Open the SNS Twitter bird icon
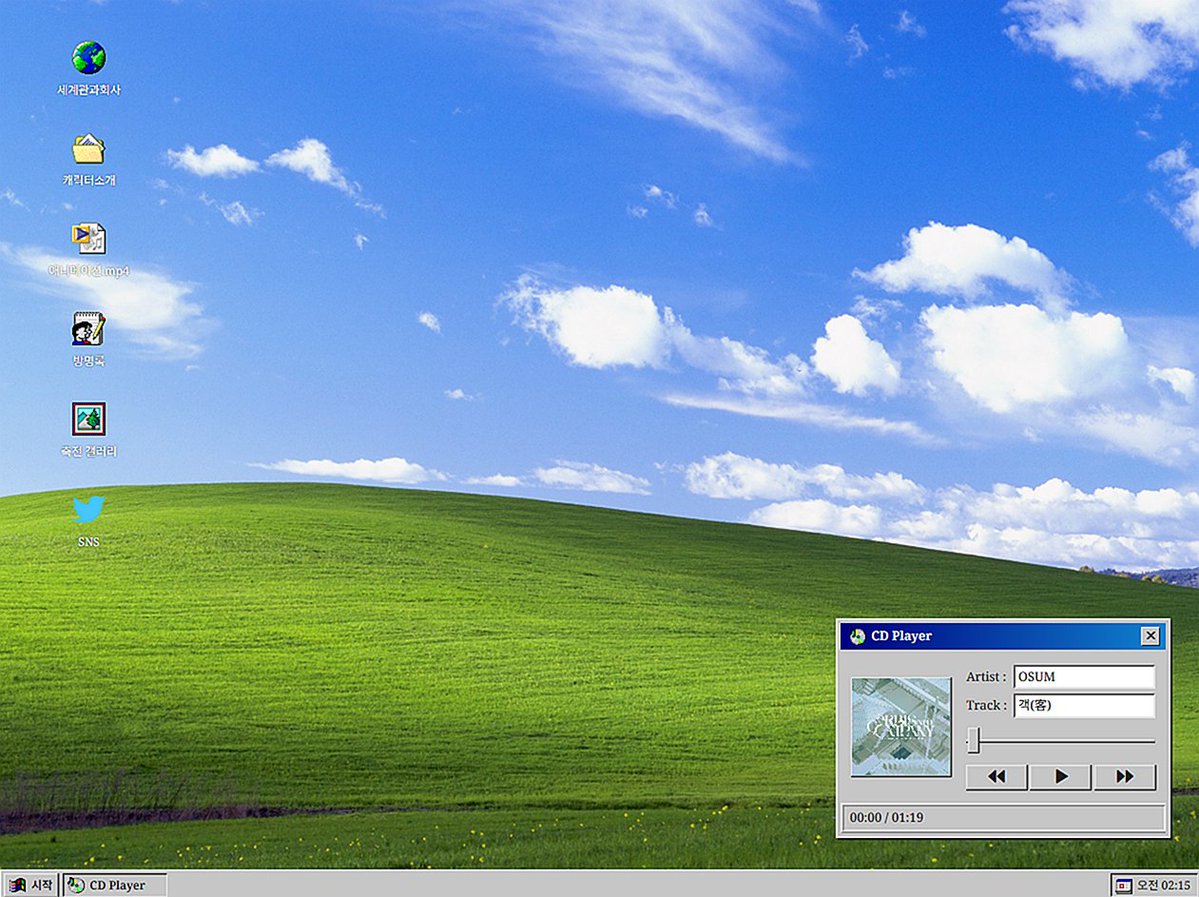Screen dimensions: 1199x897 pos(89,509)
